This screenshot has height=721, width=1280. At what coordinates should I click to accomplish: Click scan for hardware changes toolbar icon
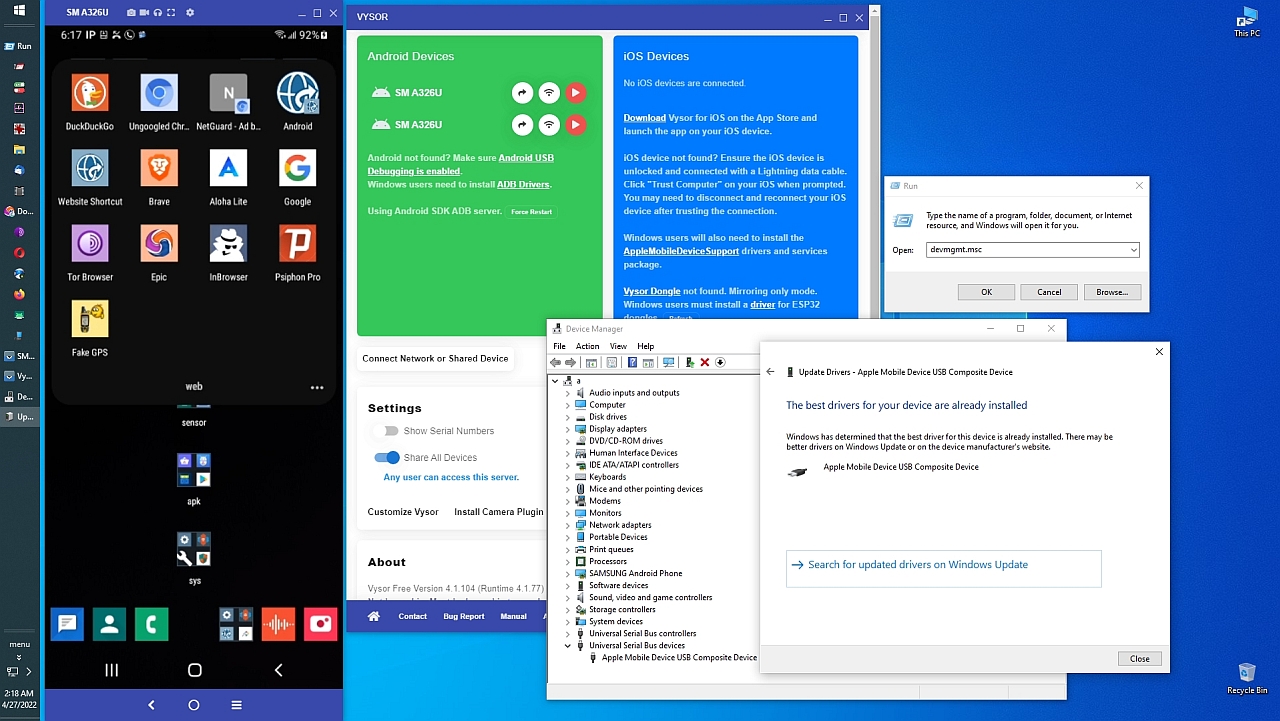668,362
